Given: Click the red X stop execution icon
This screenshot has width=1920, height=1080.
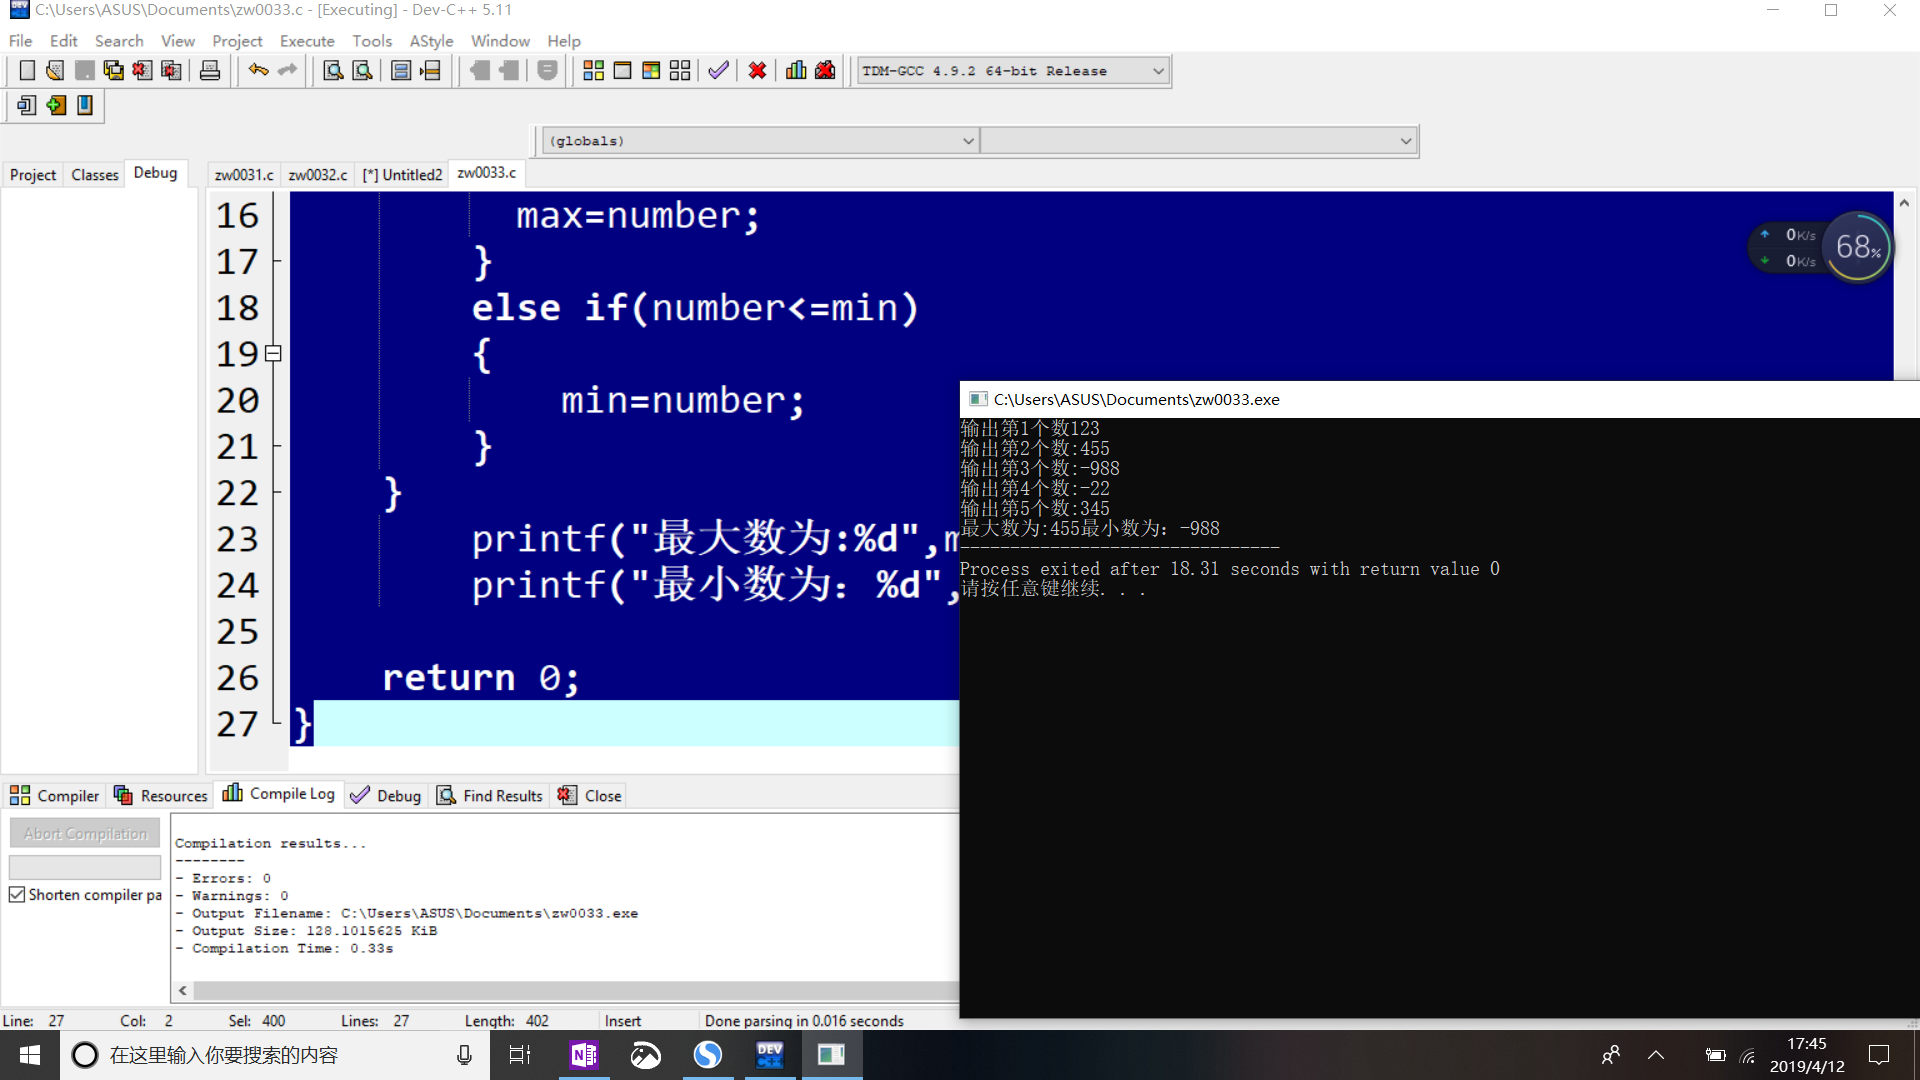Looking at the screenshot, I should point(757,71).
